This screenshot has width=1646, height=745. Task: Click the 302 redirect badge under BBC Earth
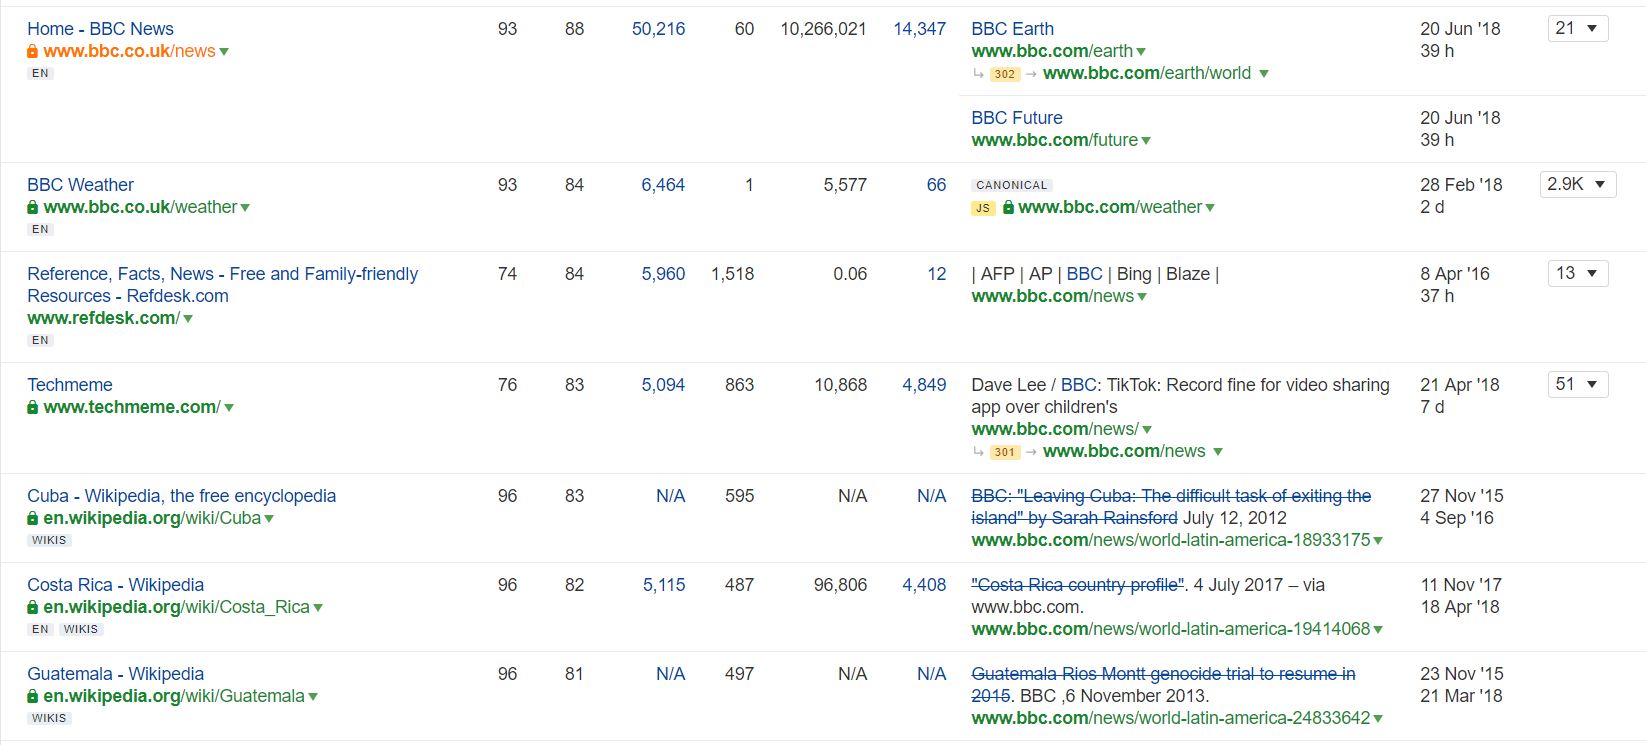[1004, 74]
